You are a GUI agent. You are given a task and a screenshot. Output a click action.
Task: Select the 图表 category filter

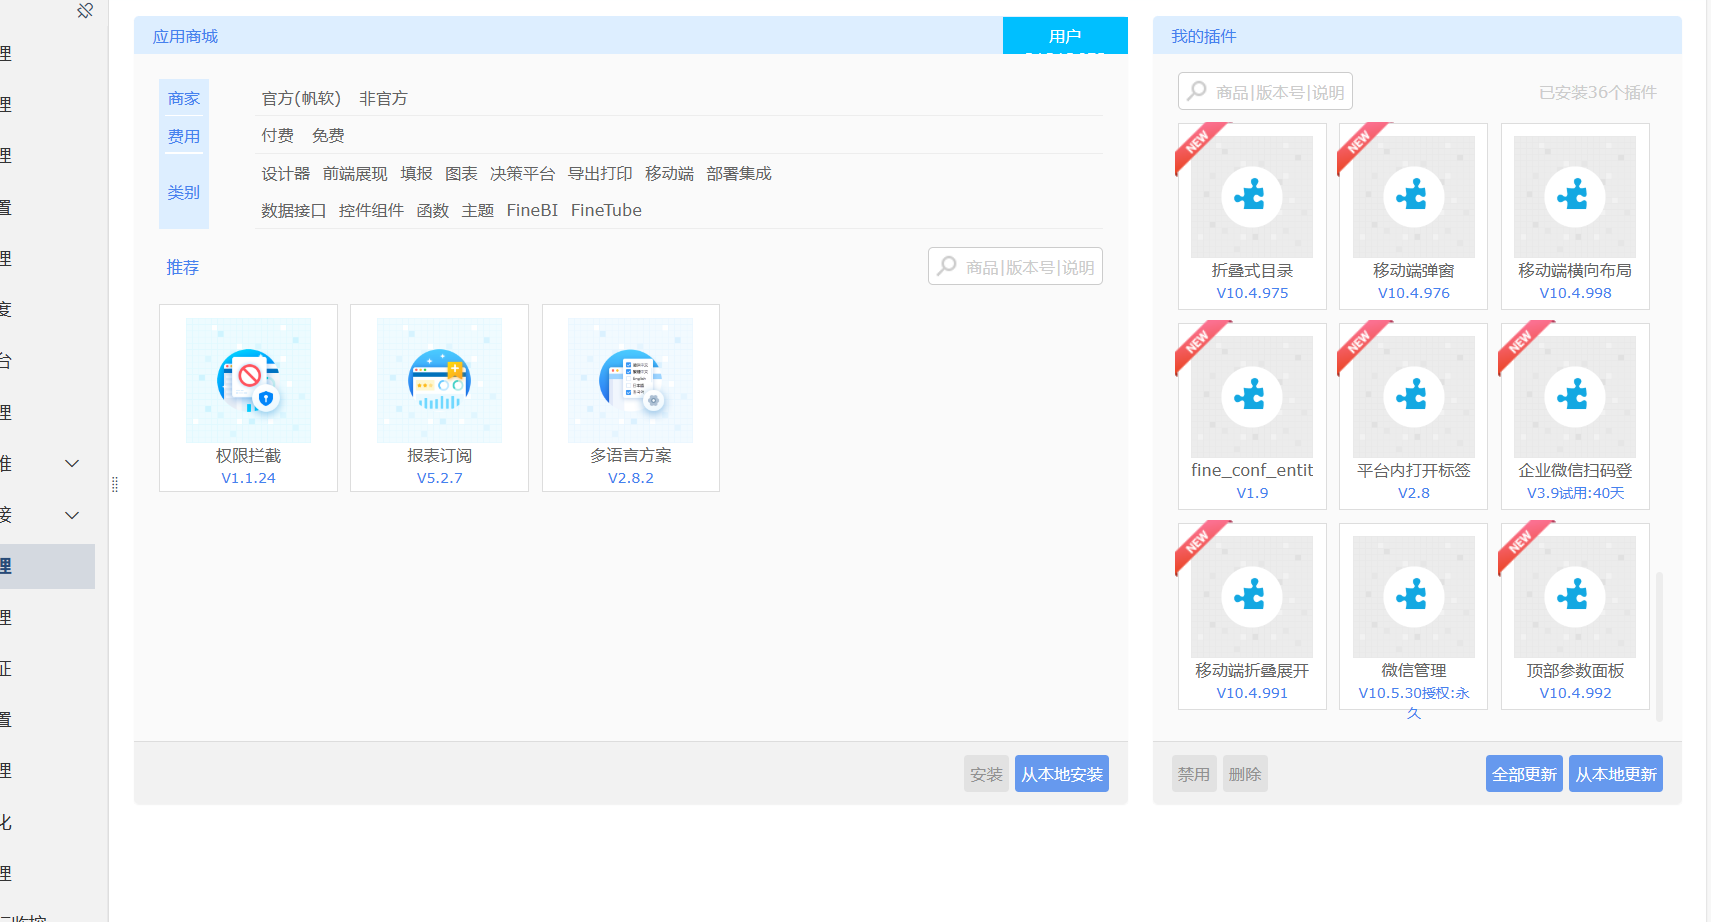(x=461, y=173)
